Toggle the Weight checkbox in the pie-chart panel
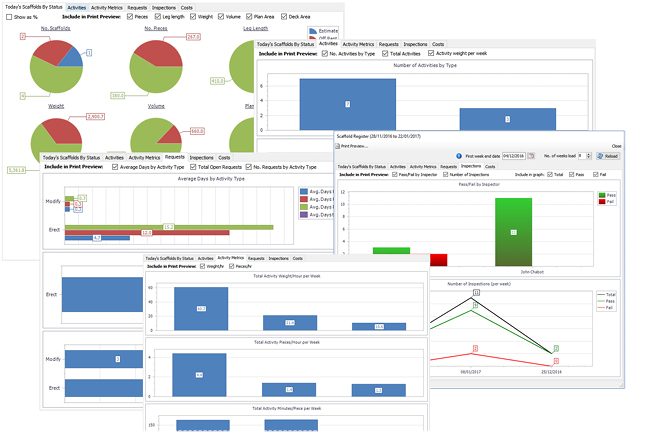 [x=193, y=17]
